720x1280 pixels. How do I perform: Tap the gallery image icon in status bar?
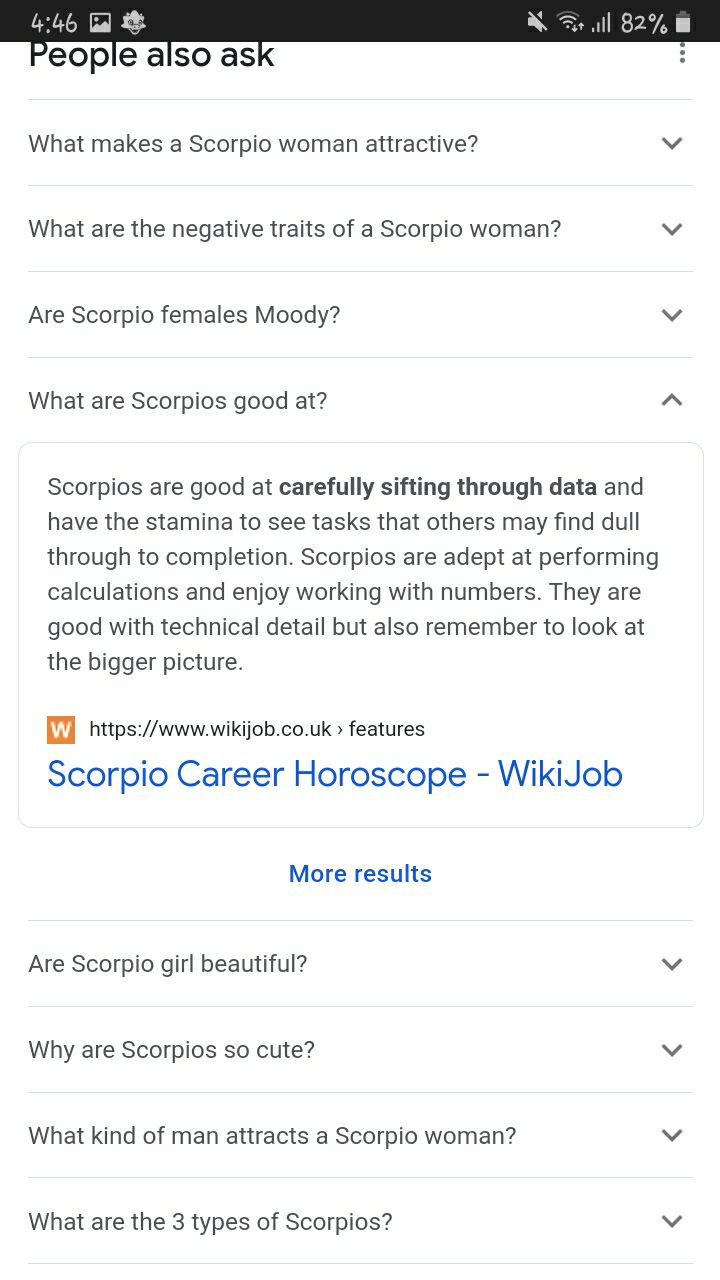point(100,22)
